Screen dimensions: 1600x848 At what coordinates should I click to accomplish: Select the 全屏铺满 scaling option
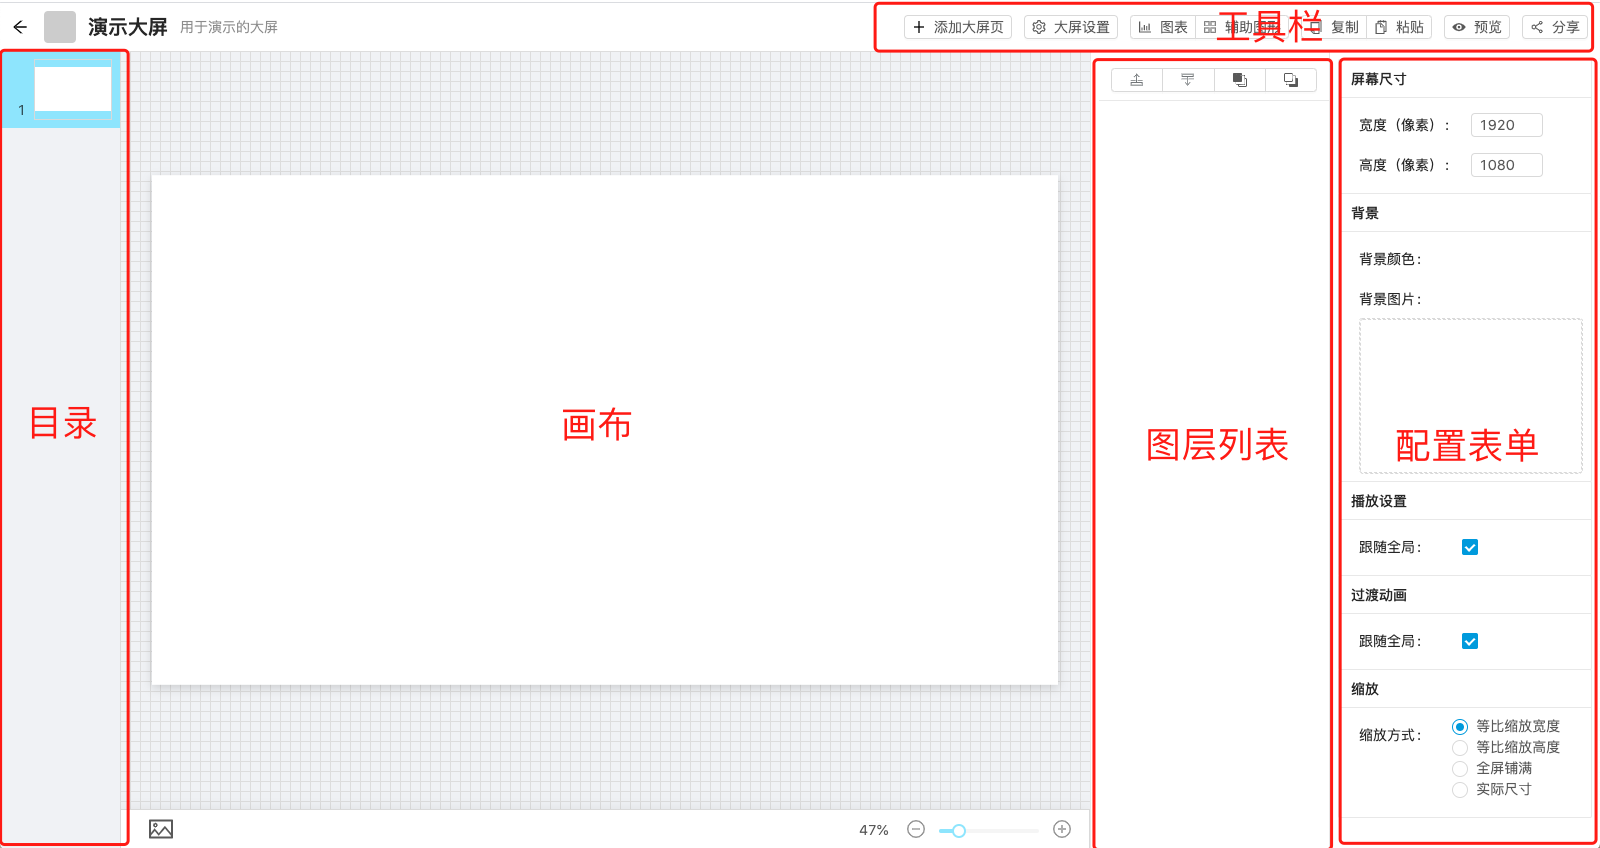click(1460, 769)
